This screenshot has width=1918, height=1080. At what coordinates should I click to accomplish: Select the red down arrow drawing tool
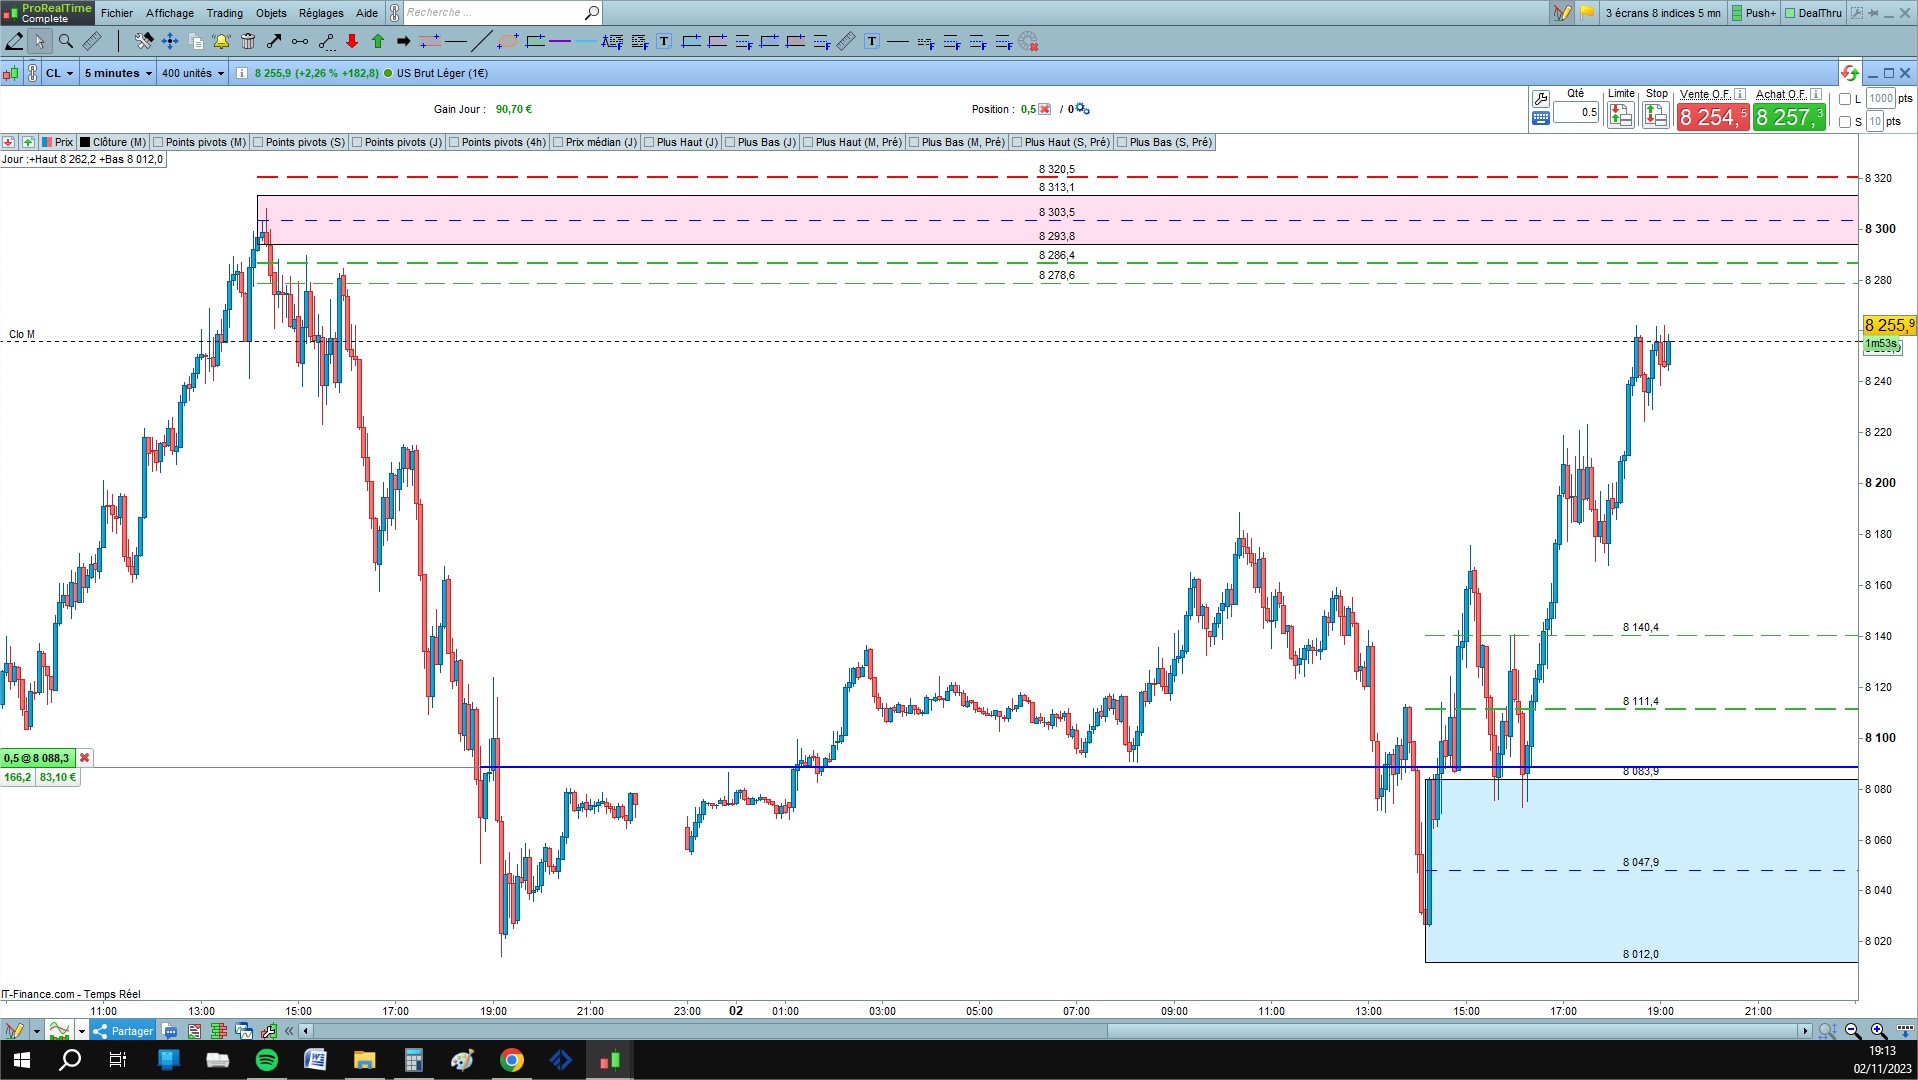(x=352, y=41)
